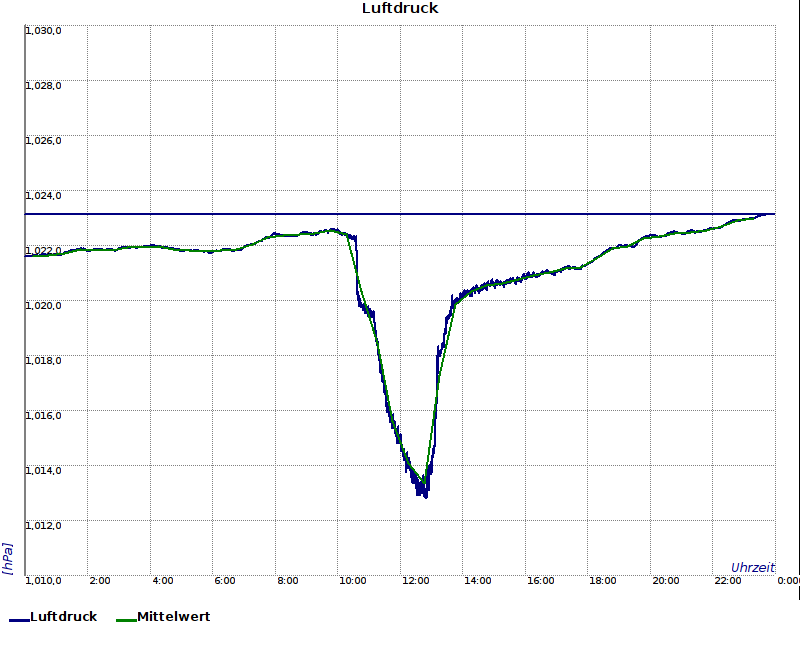
Task: Click the green Mittelwert legend color line
Action: tap(126, 620)
